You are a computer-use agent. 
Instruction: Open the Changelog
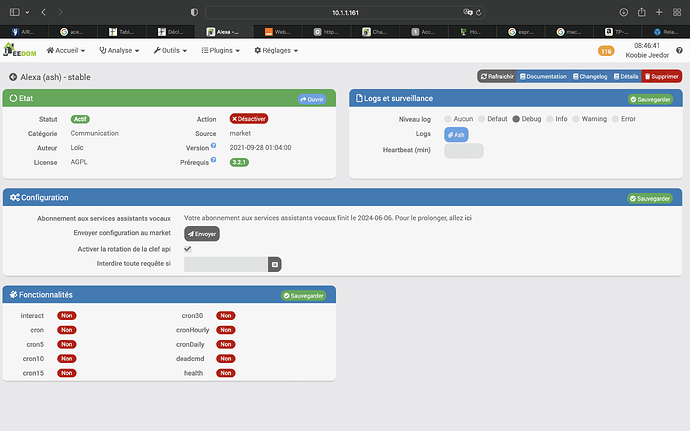coord(590,77)
